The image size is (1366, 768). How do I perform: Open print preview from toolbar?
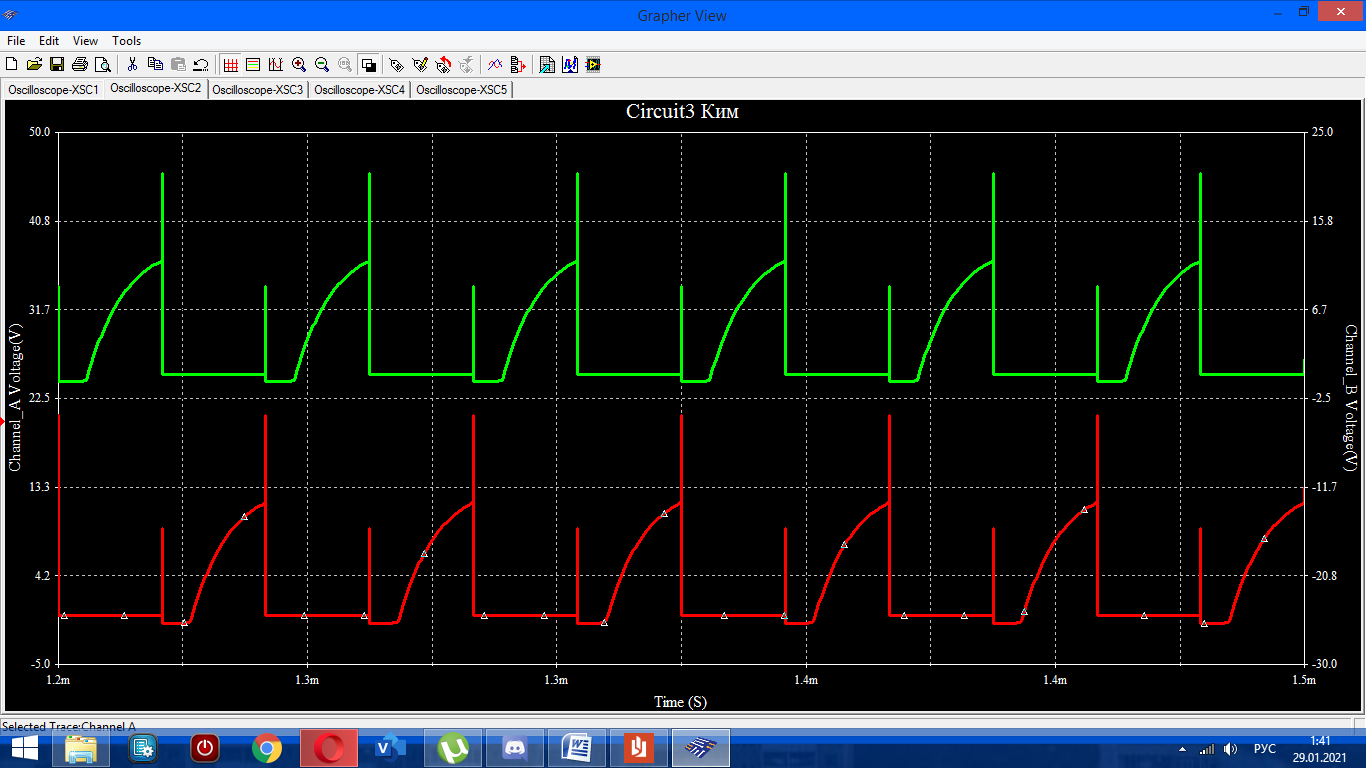click(103, 65)
